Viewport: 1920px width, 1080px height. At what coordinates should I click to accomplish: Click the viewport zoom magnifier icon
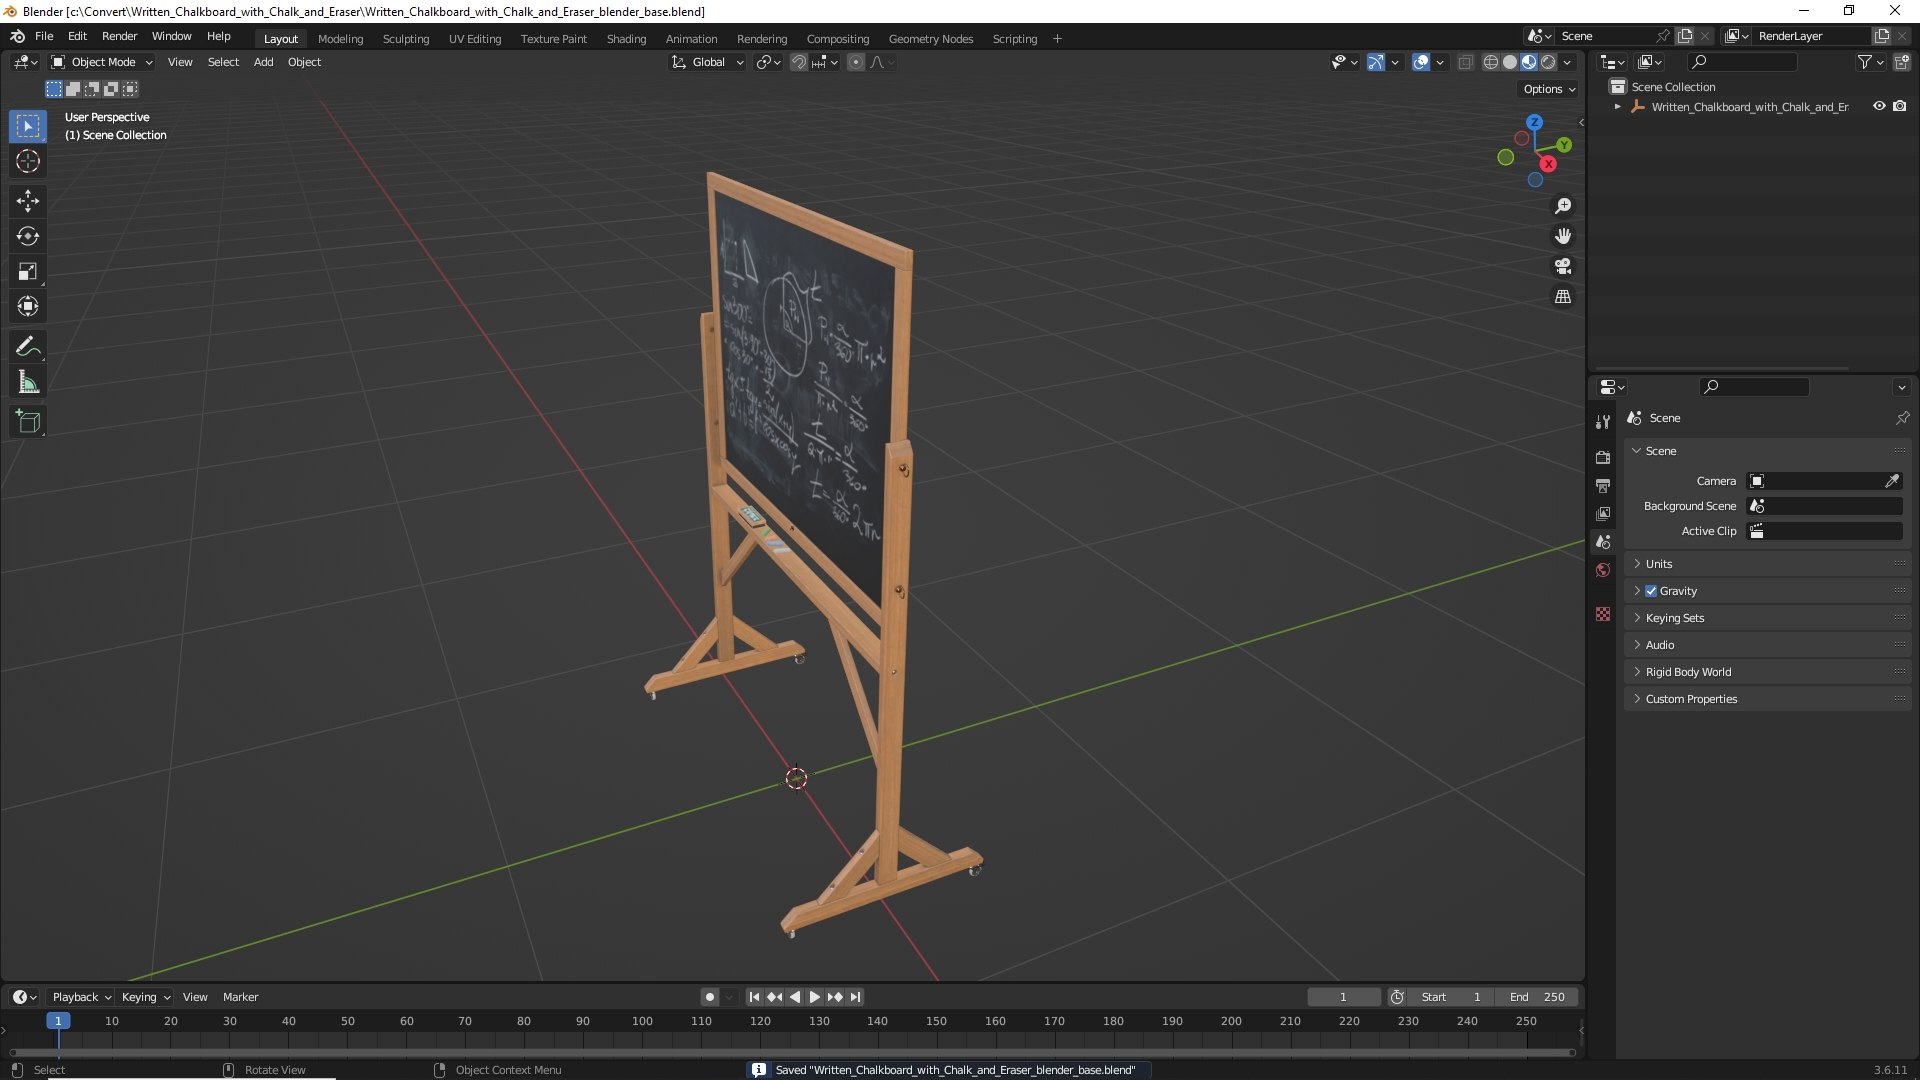[1562, 206]
